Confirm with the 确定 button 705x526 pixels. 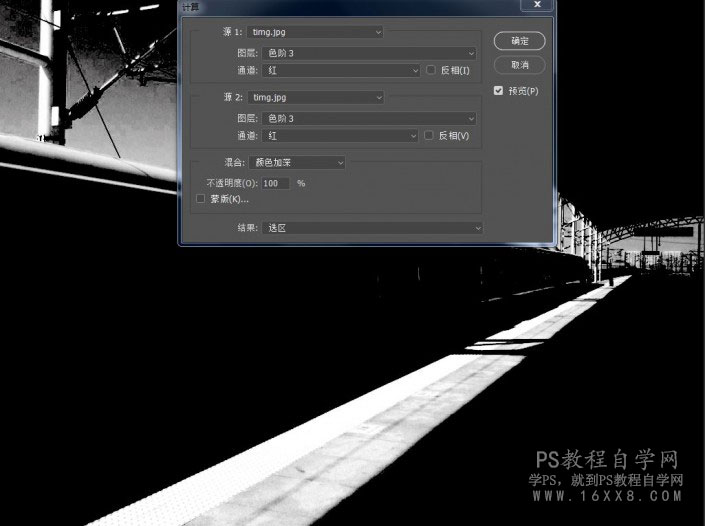click(519, 41)
